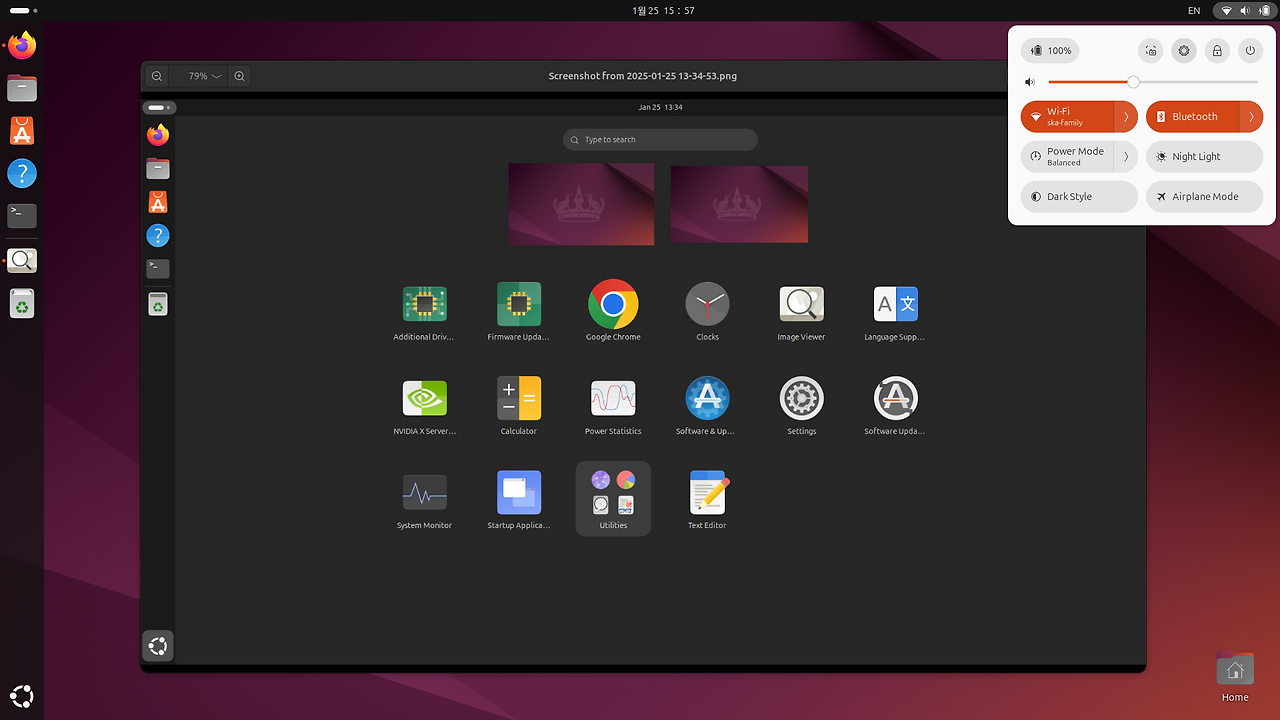The height and width of the screenshot is (720, 1280).
Task: Launch Firefox from the Ubuntu dock
Action: [22, 46]
